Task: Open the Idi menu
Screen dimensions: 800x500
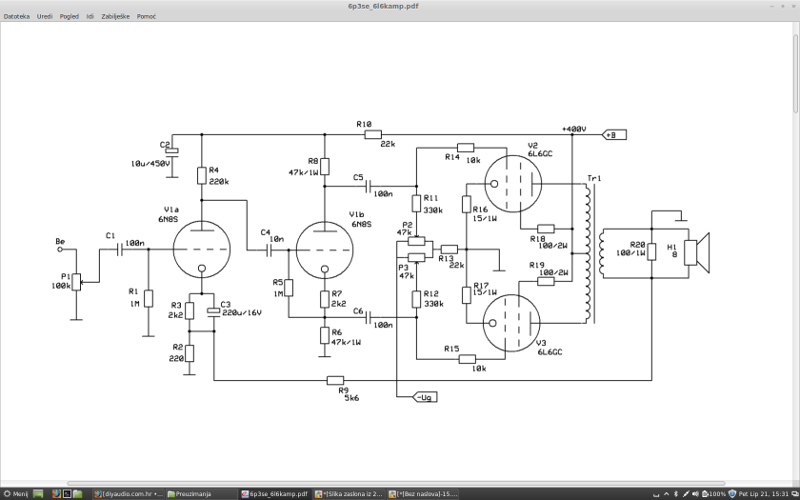Action: tap(90, 17)
